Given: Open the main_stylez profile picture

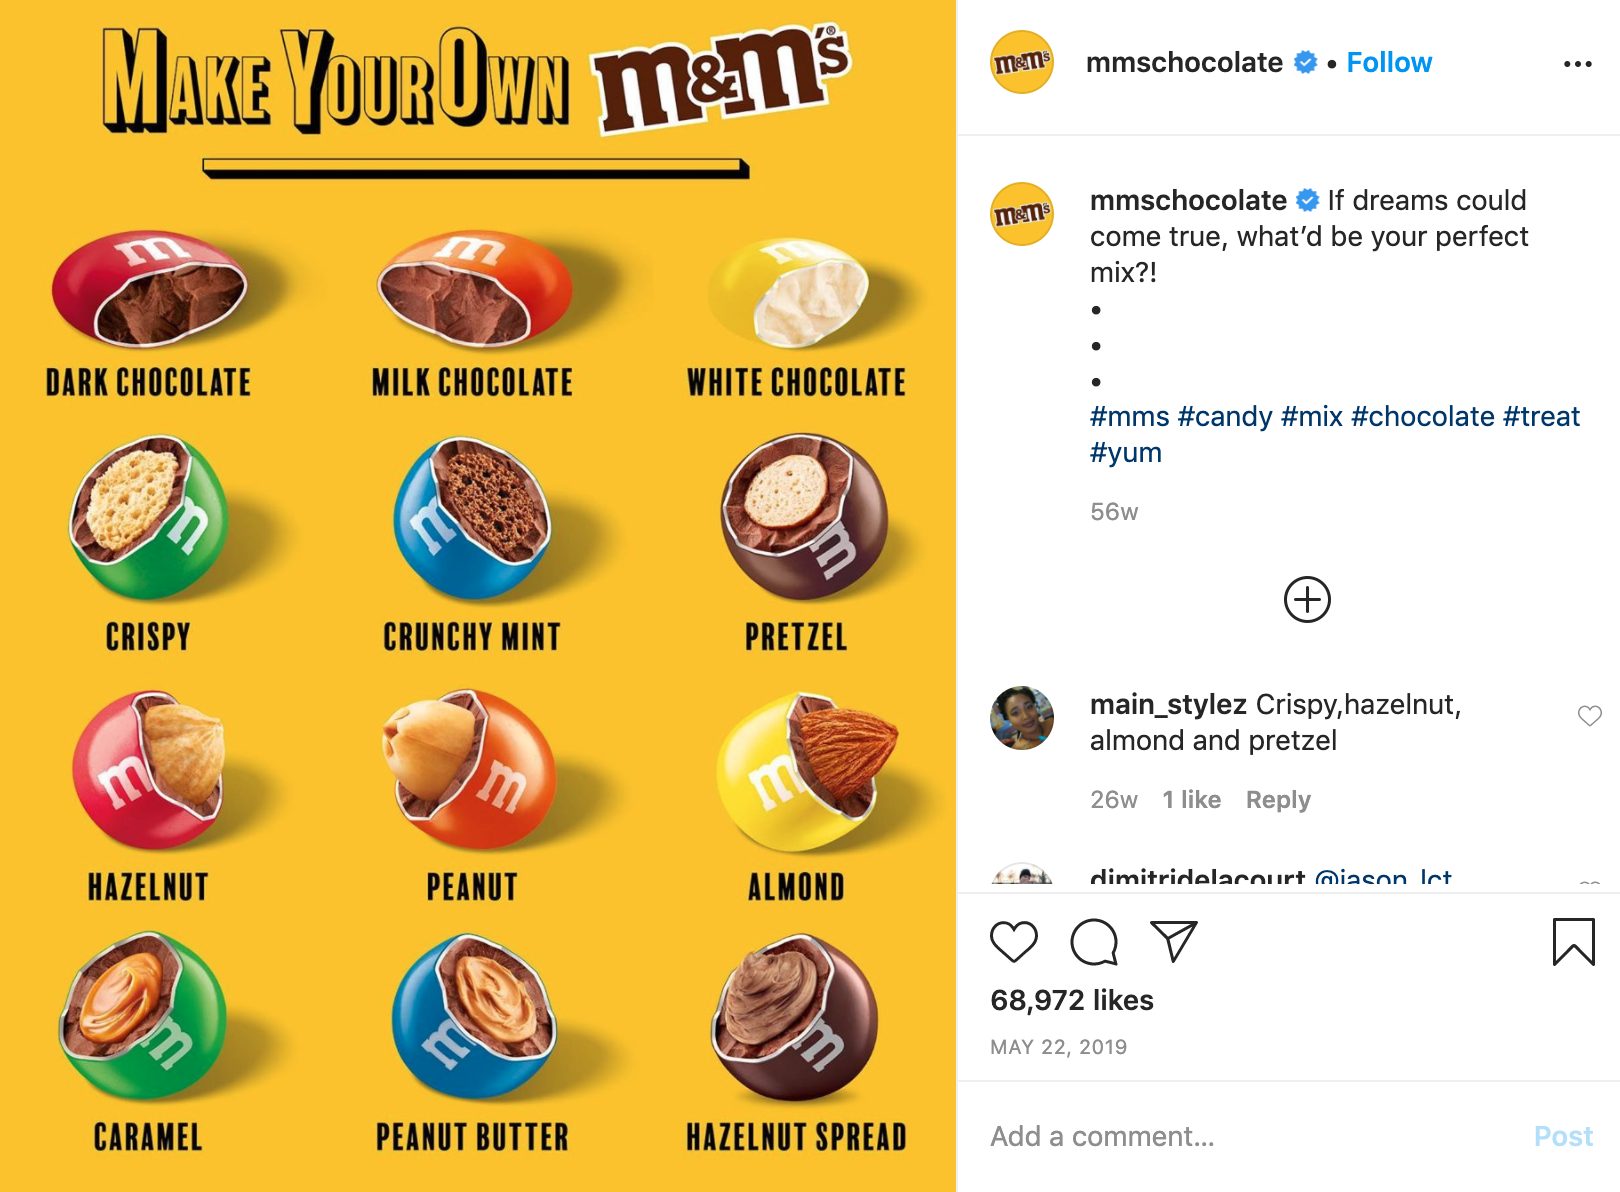Looking at the screenshot, I should coord(1021,717).
